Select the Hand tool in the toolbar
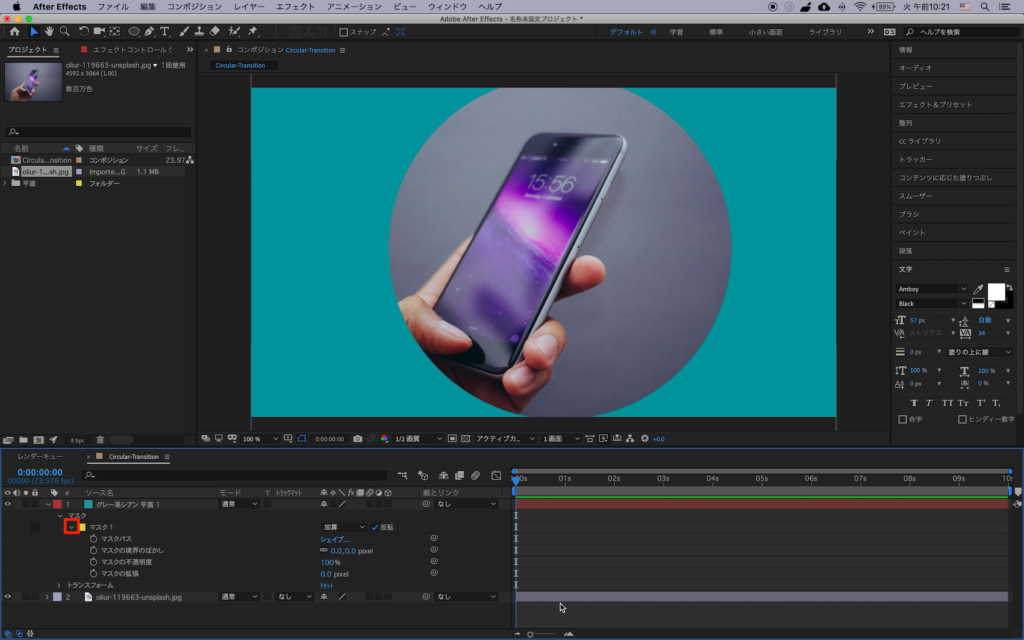This screenshot has width=1024, height=640. coord(48,32)
